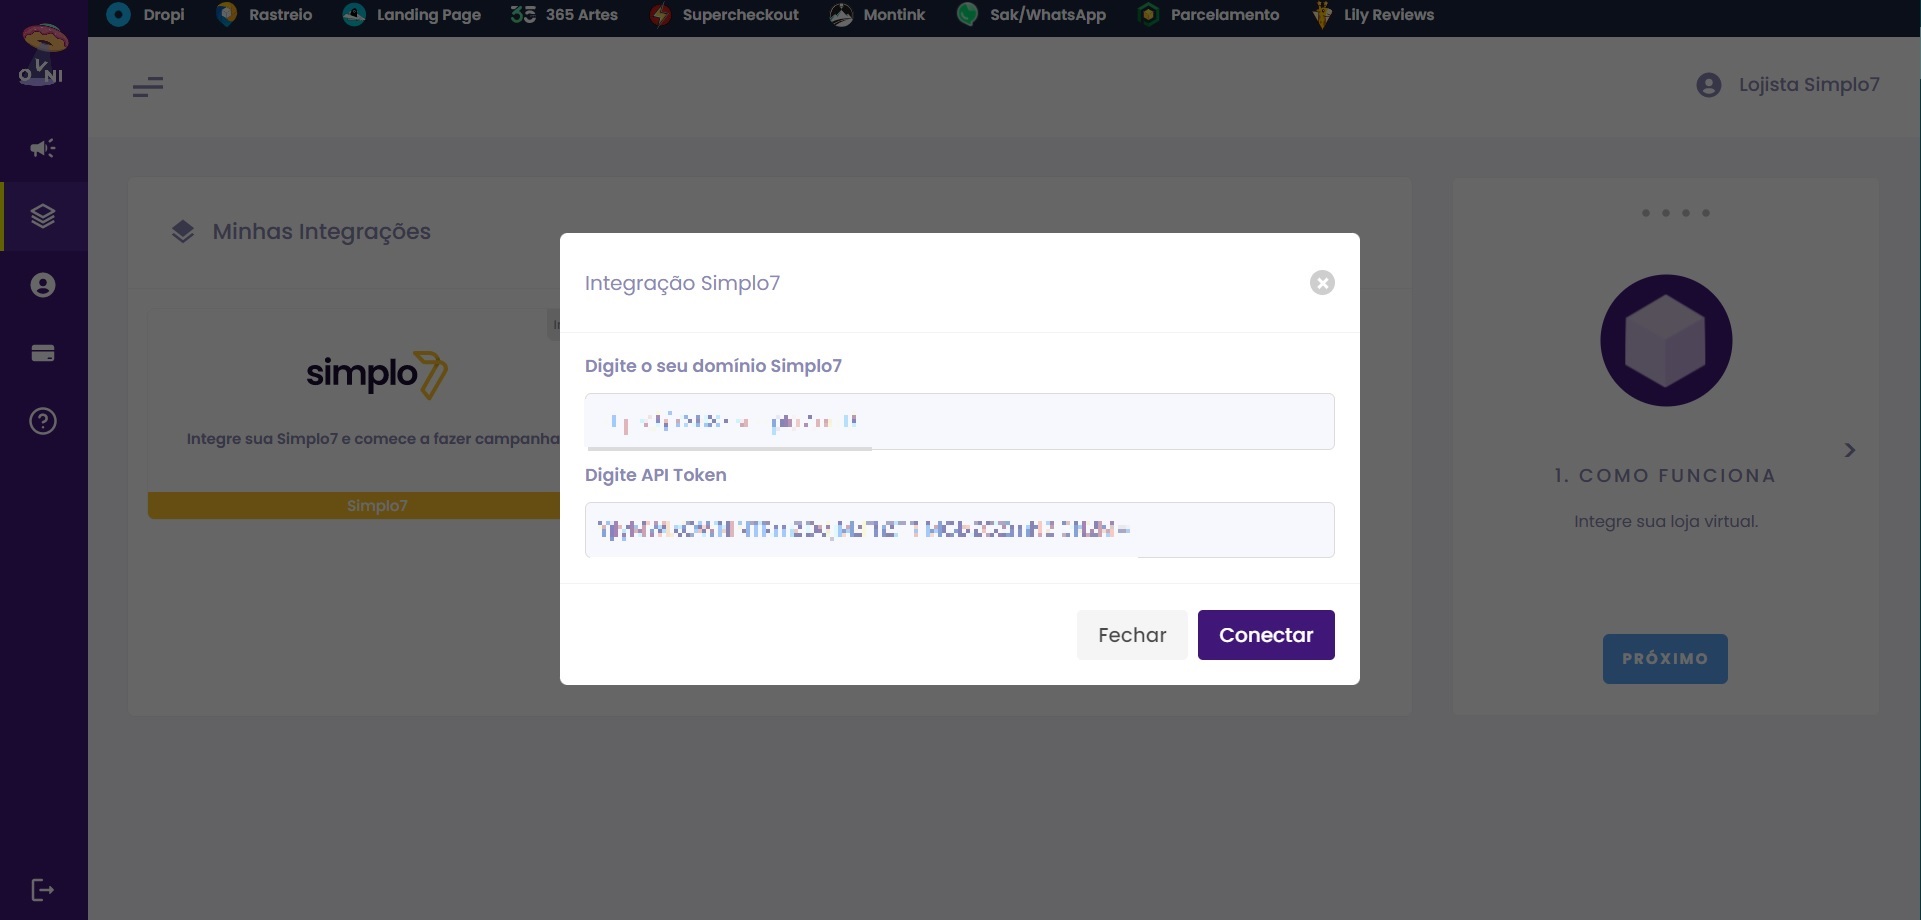
Task: Open the account profile sidebar icon
Action: 43,285
